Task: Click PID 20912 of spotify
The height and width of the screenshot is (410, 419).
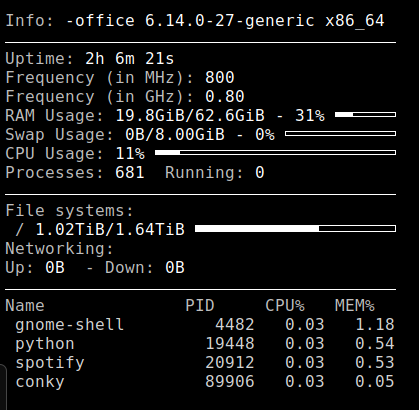Action: (230, 363)
